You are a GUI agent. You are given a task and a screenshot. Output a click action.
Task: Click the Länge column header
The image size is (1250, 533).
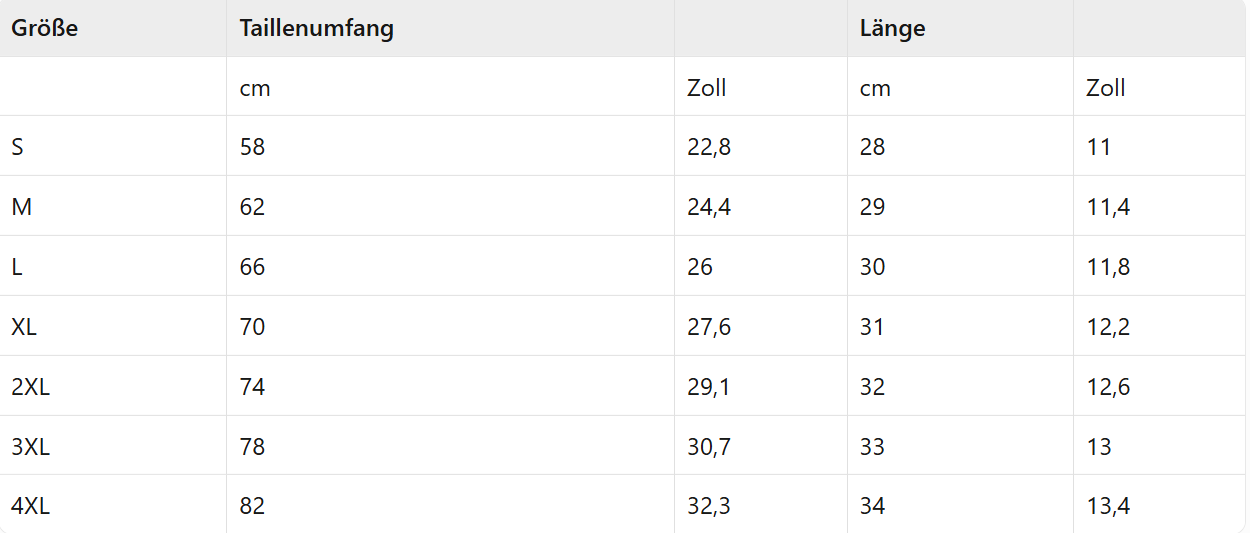[x=893, y=28]
